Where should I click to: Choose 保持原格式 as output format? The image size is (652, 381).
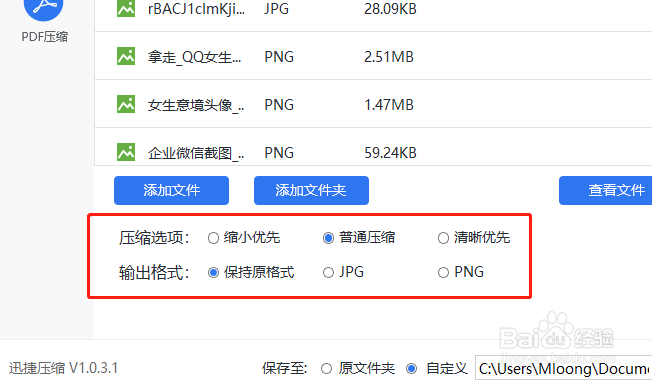point(251,272)
